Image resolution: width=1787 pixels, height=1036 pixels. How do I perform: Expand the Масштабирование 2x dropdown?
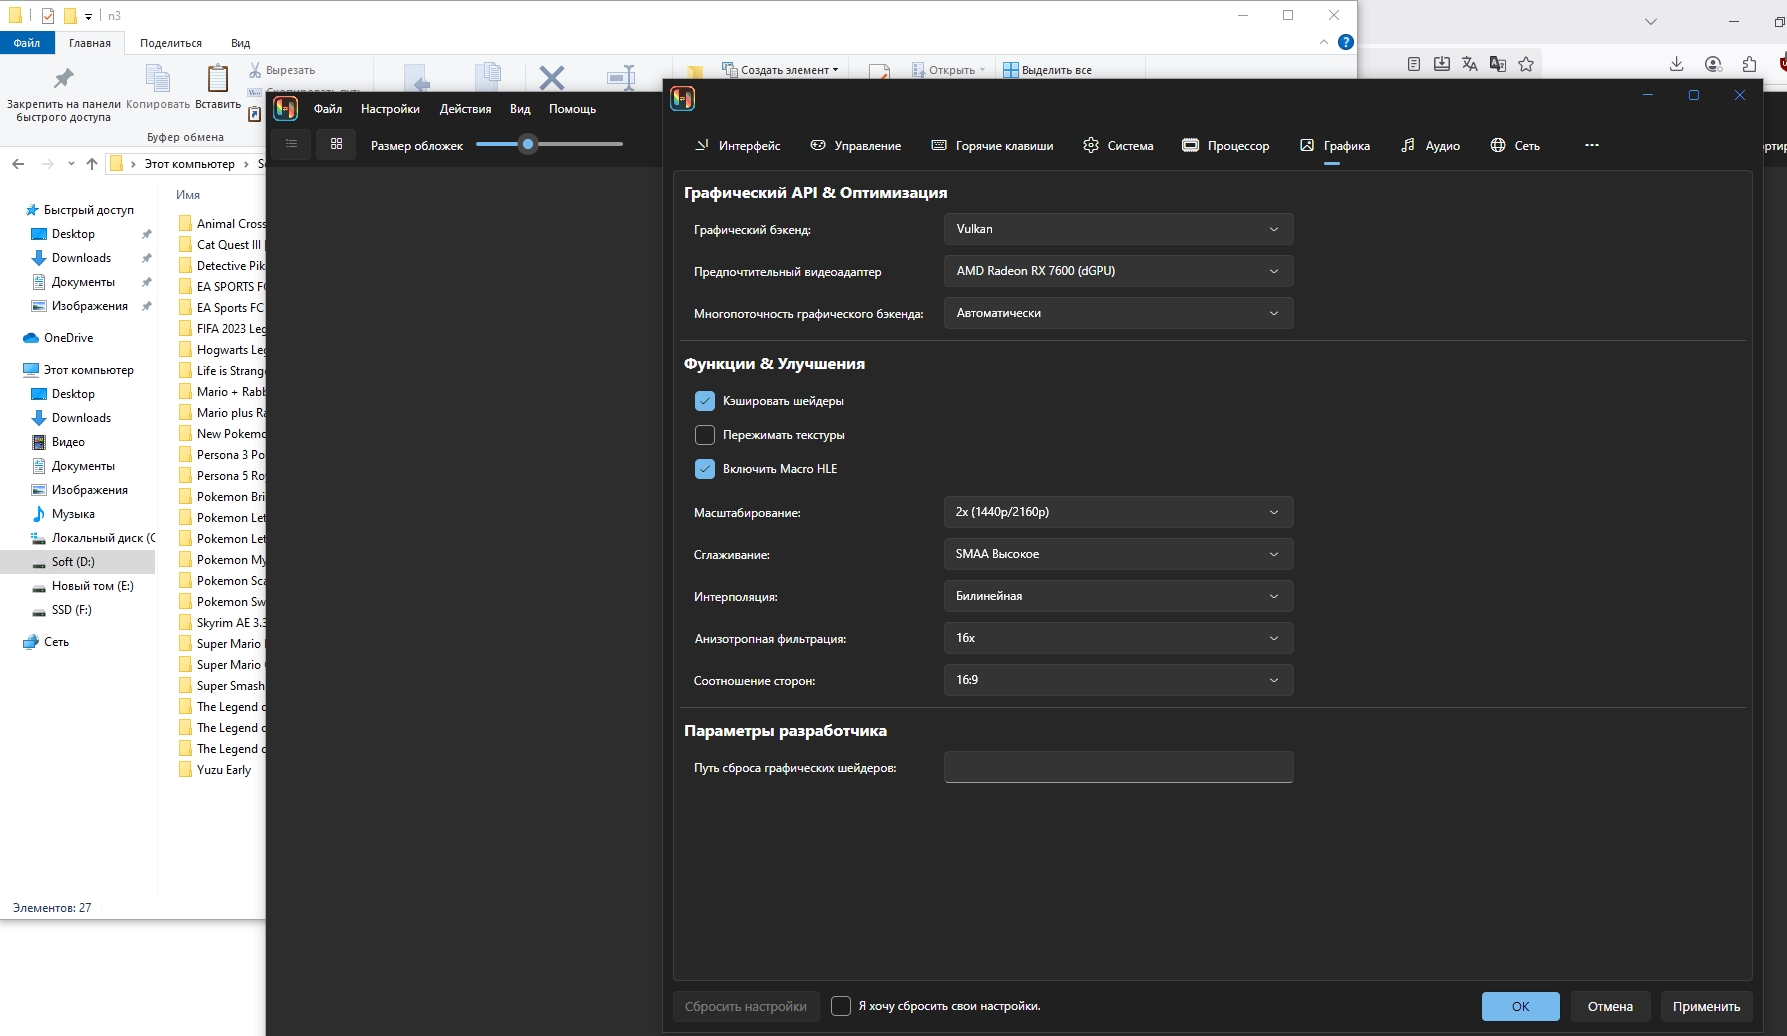click(1117, 512)
